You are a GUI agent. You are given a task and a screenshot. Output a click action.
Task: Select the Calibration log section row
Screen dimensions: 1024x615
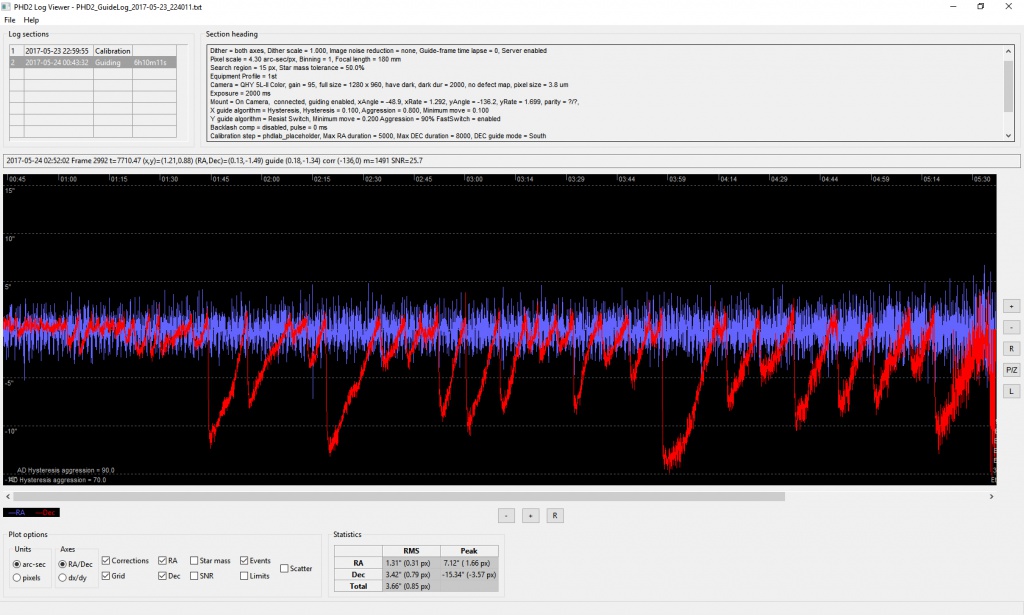pos(93,50)
